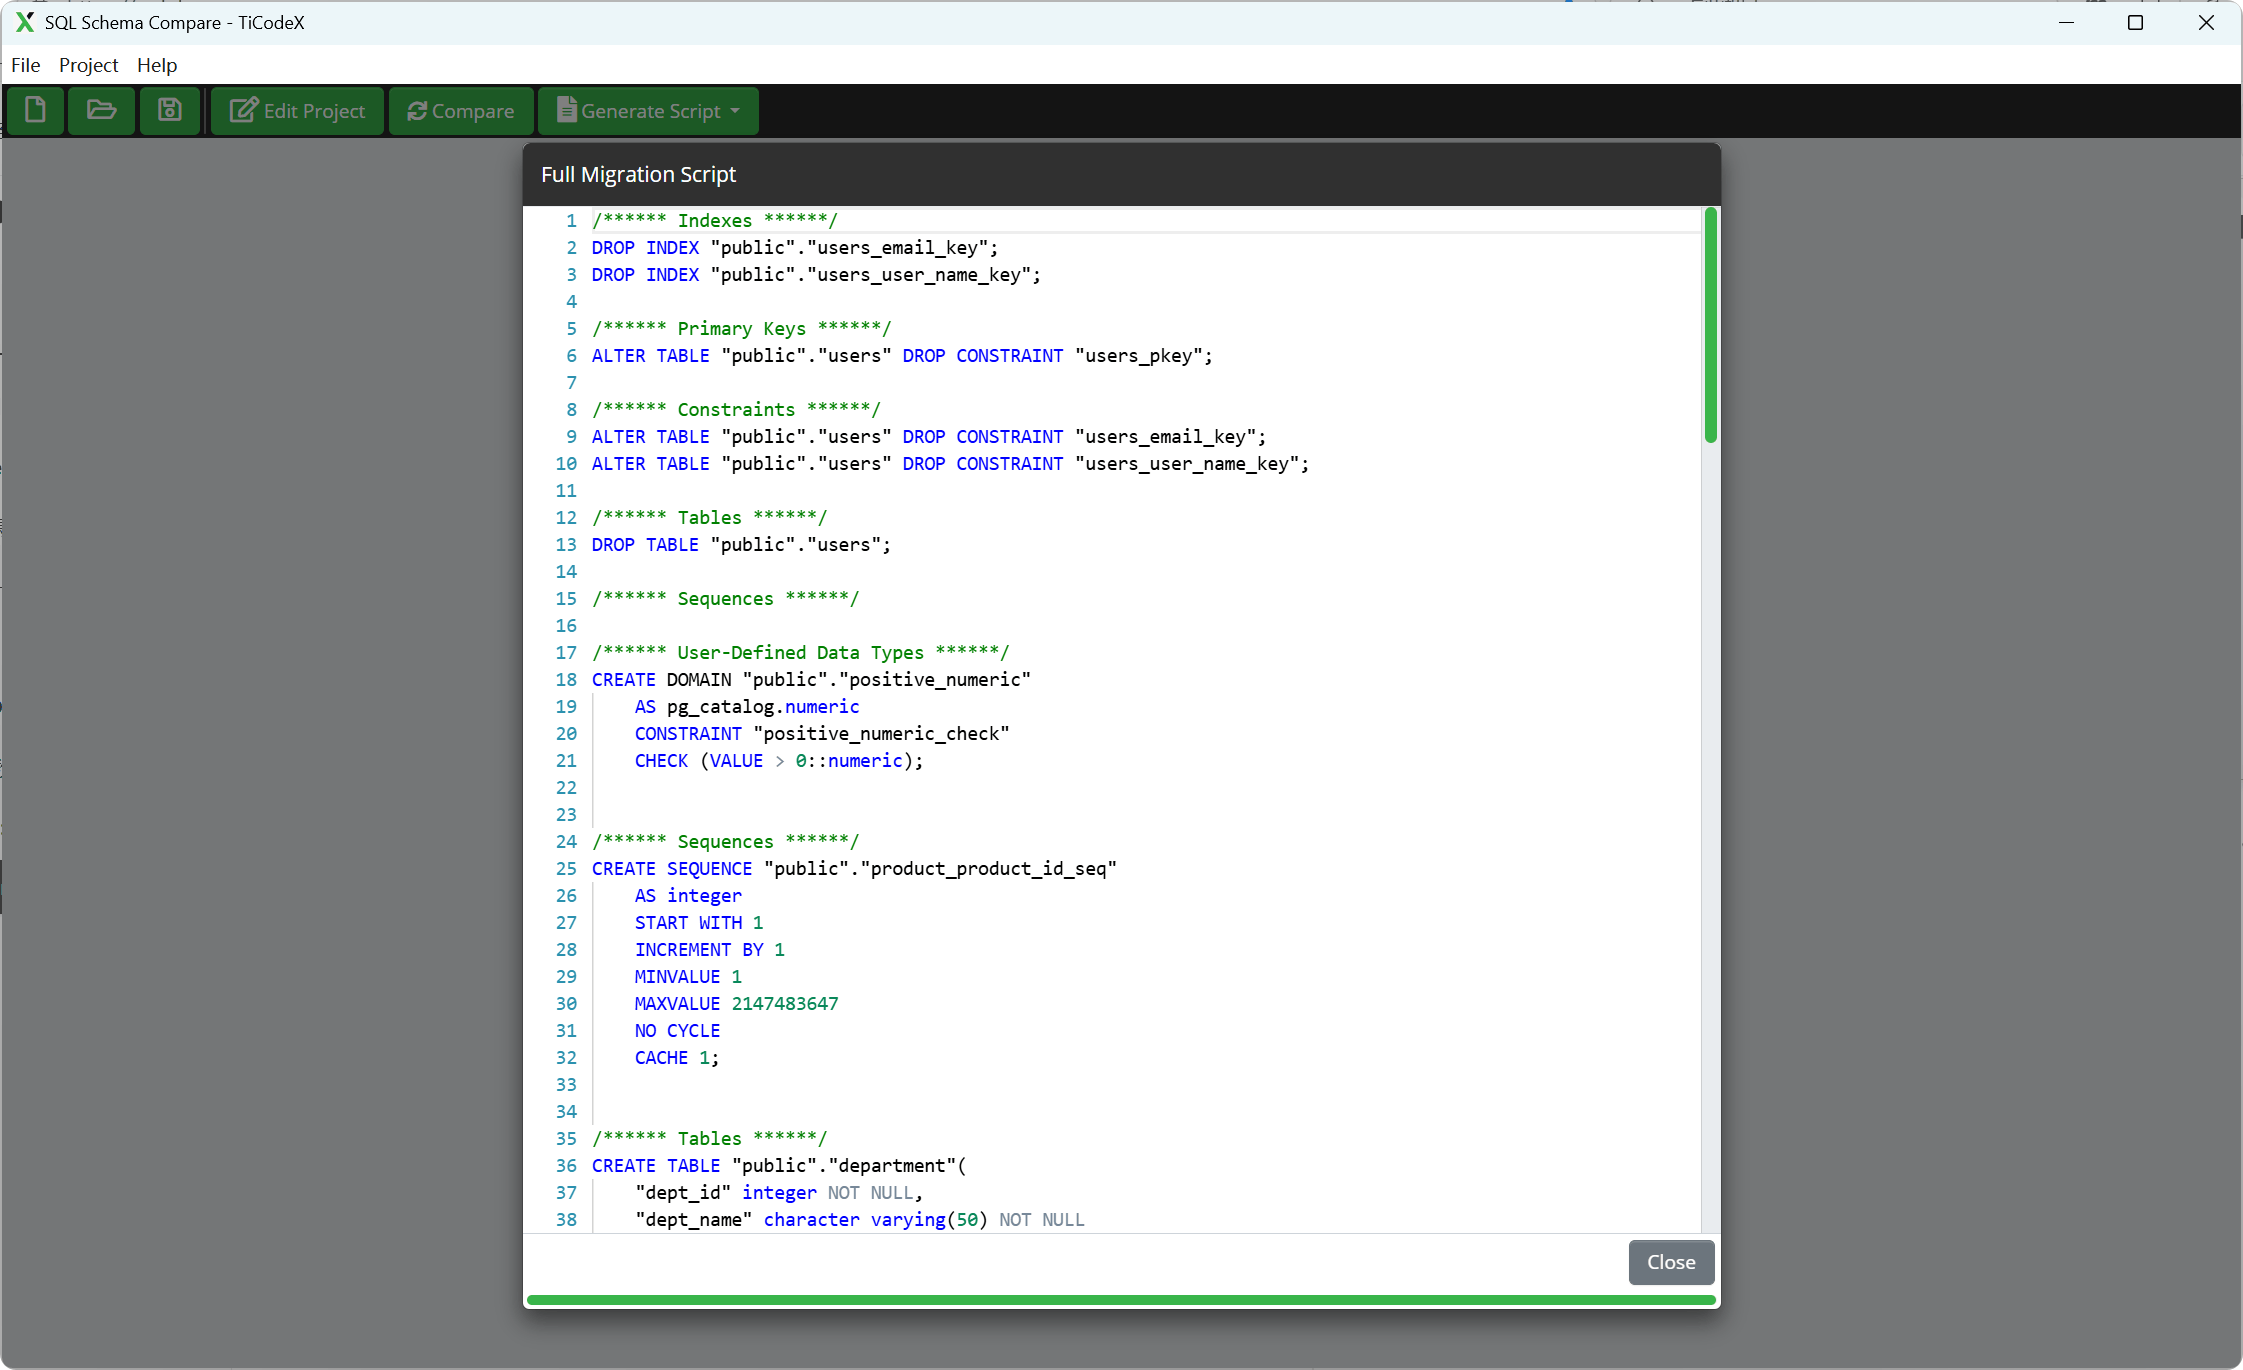Click the TiCodeX app logo icon
Screen dimensions: 2243x1370
[25, 22]
